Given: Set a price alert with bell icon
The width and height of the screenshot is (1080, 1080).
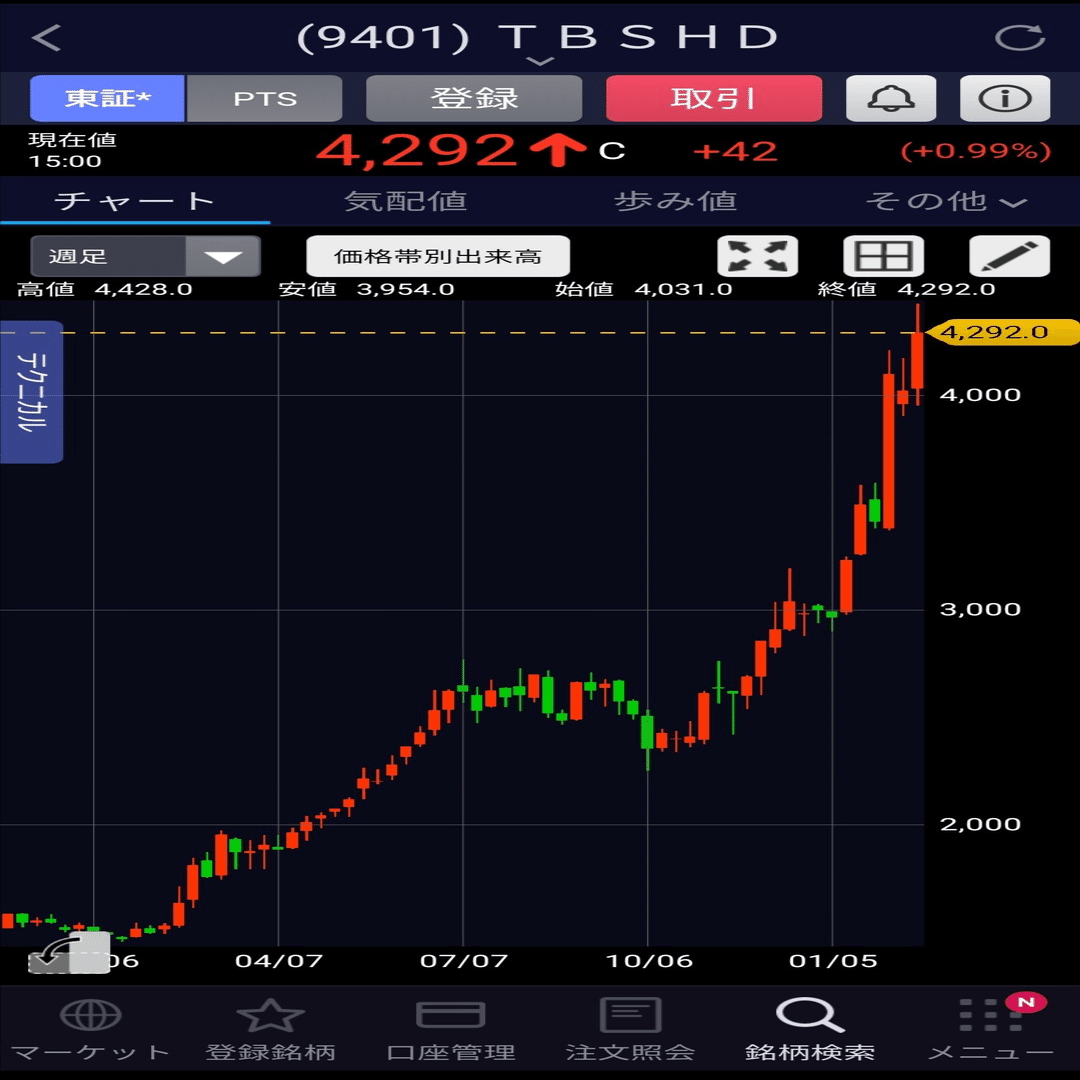Looking at the screenshot, I should pyautogui.click(x=891, y=98).
